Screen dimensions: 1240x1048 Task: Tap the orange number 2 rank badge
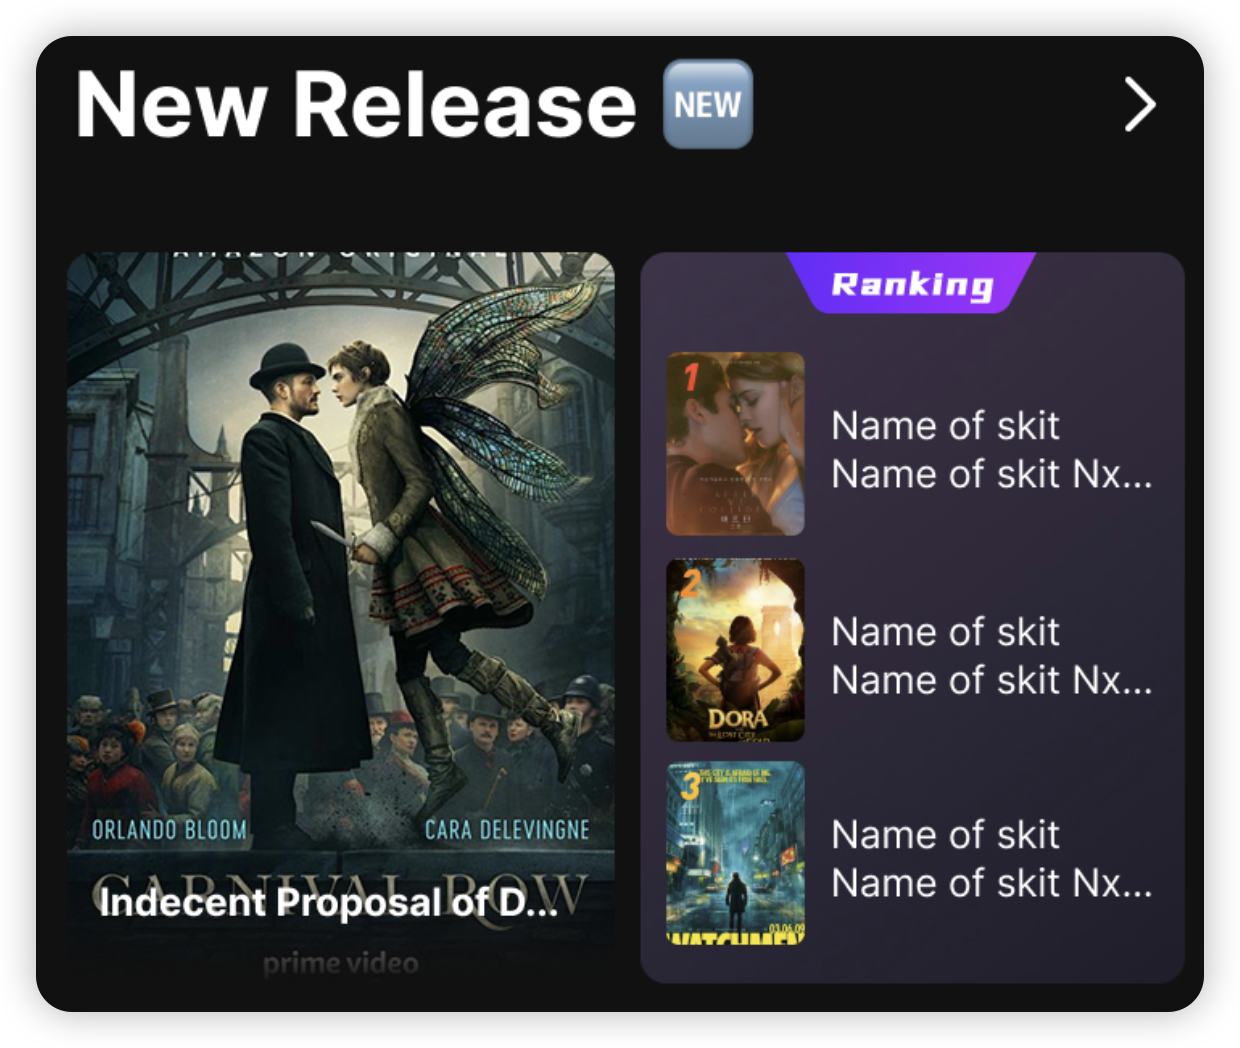click(691, 581)
